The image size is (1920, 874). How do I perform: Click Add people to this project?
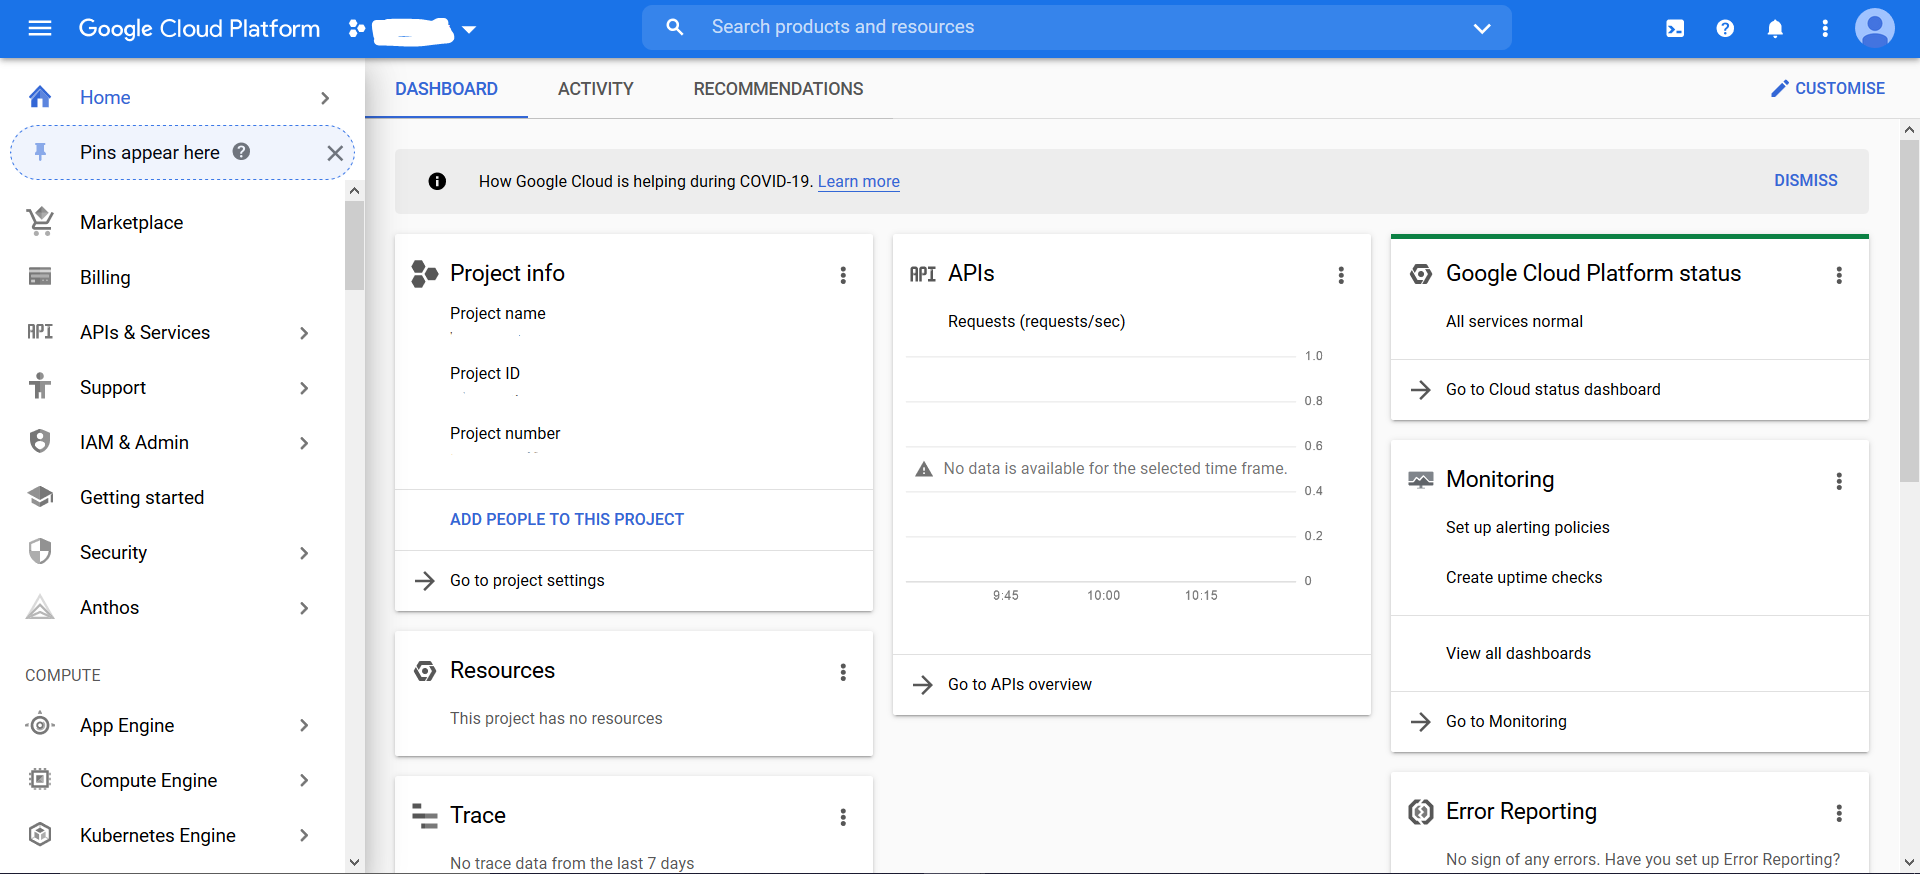pos(567,519)
